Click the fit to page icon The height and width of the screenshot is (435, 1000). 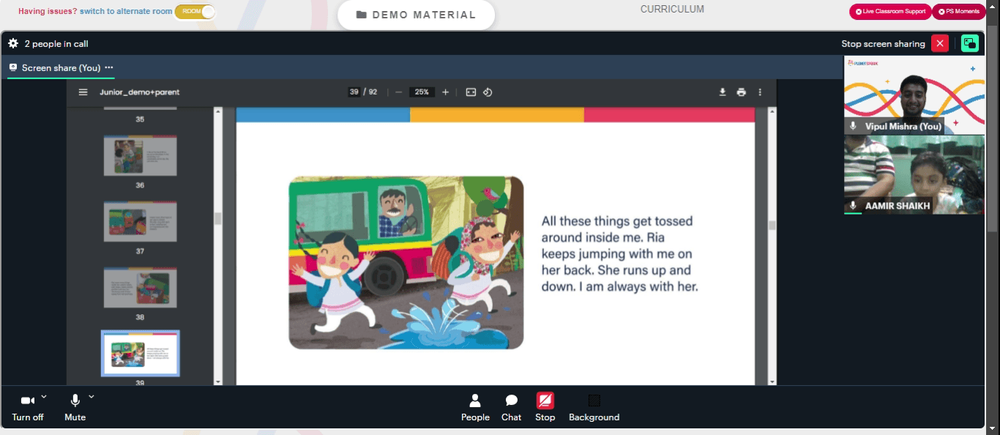(x=471, y=92)
